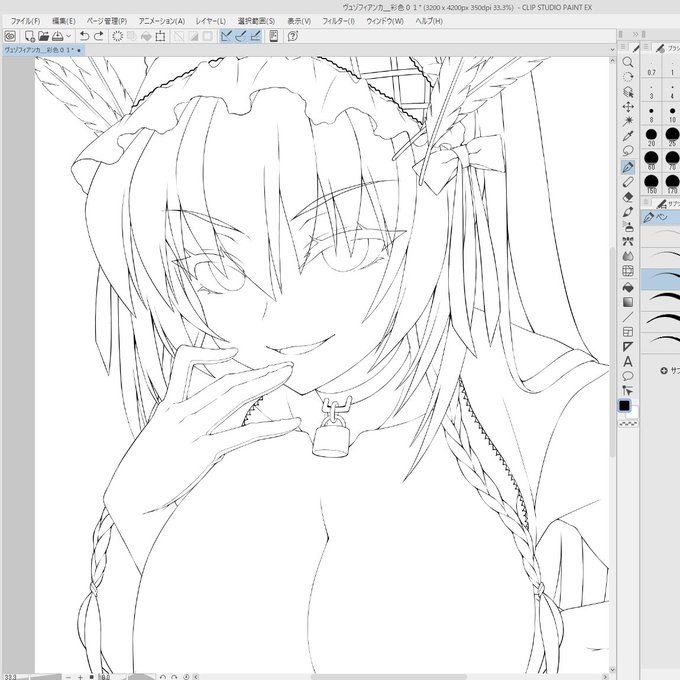This screenshot has width=680, height=680.
Task: Select the Correct line tool
Action: click(x=628, y=390)
